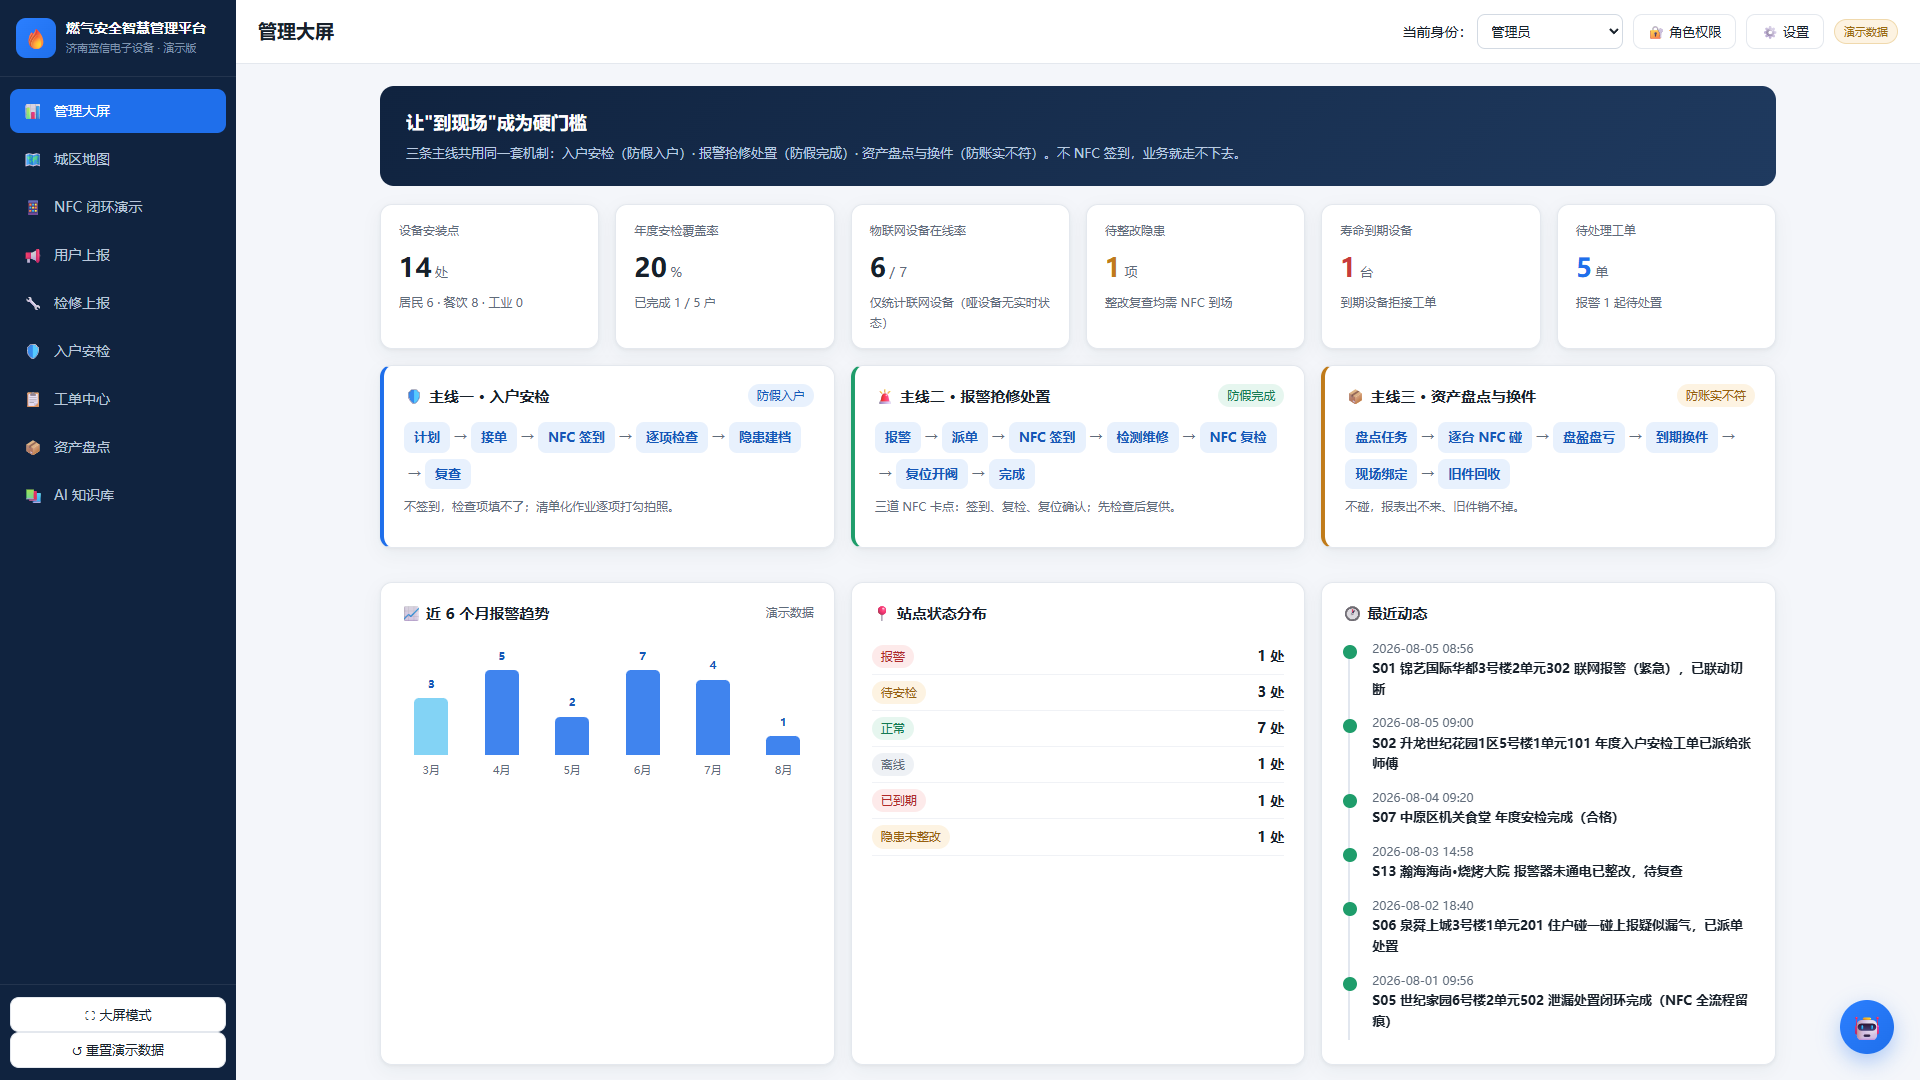Screen dimensions: 1920x1080
Task: Click the clock icon beside 最近动态
Action: coord(1352,614)
